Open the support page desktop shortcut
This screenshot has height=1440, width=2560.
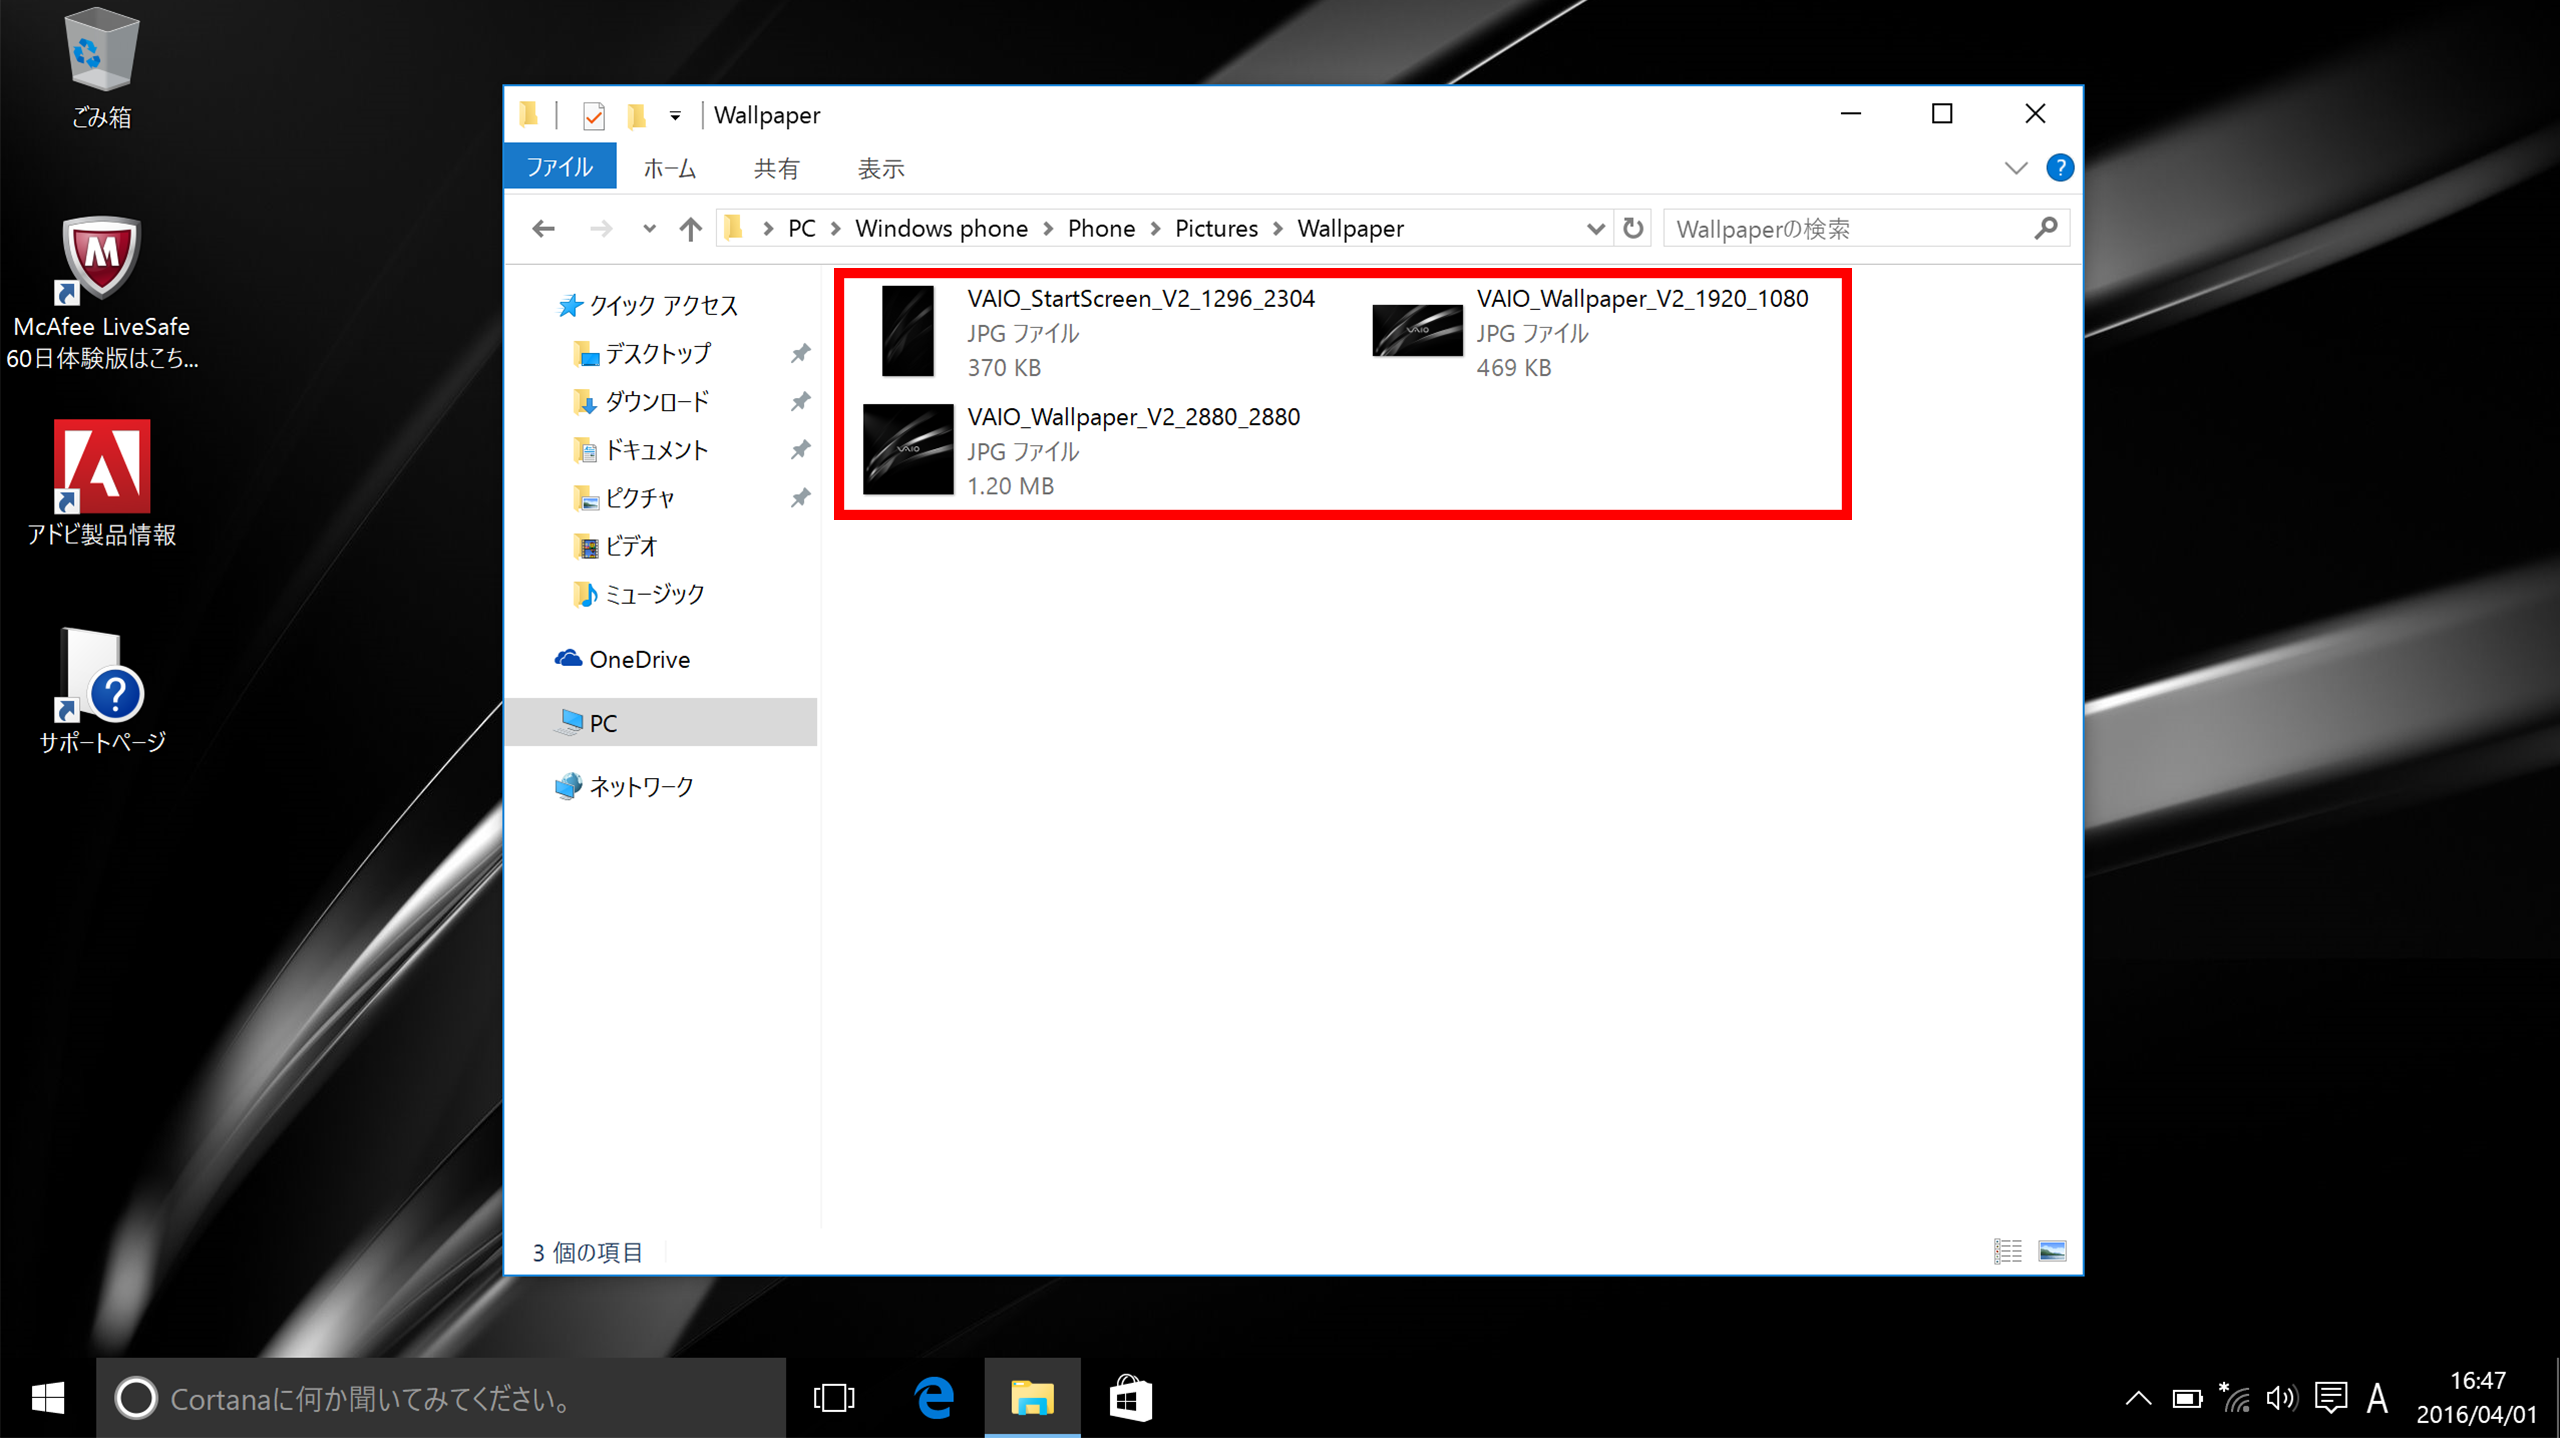(101, 690)
